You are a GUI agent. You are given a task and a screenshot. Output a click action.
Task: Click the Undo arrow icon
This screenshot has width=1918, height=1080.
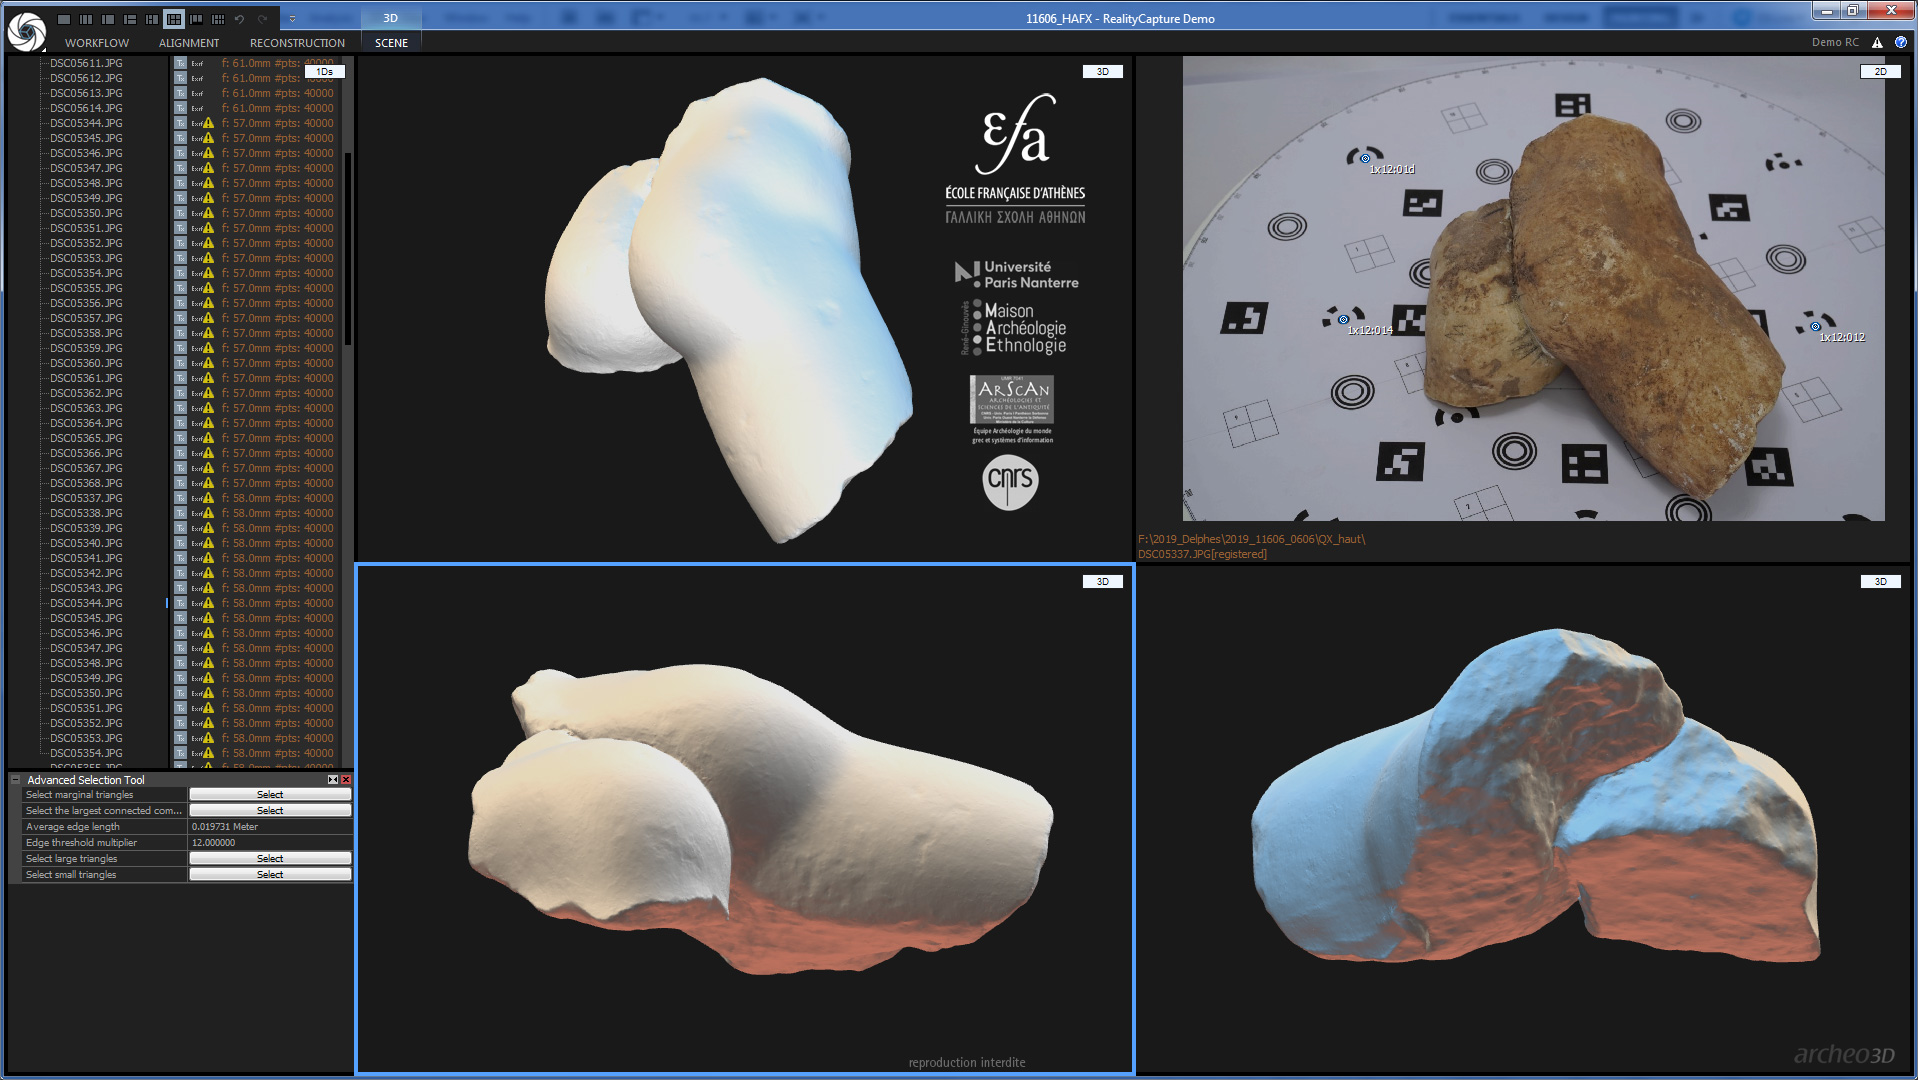pyautogui.click(x=240, y=19)
